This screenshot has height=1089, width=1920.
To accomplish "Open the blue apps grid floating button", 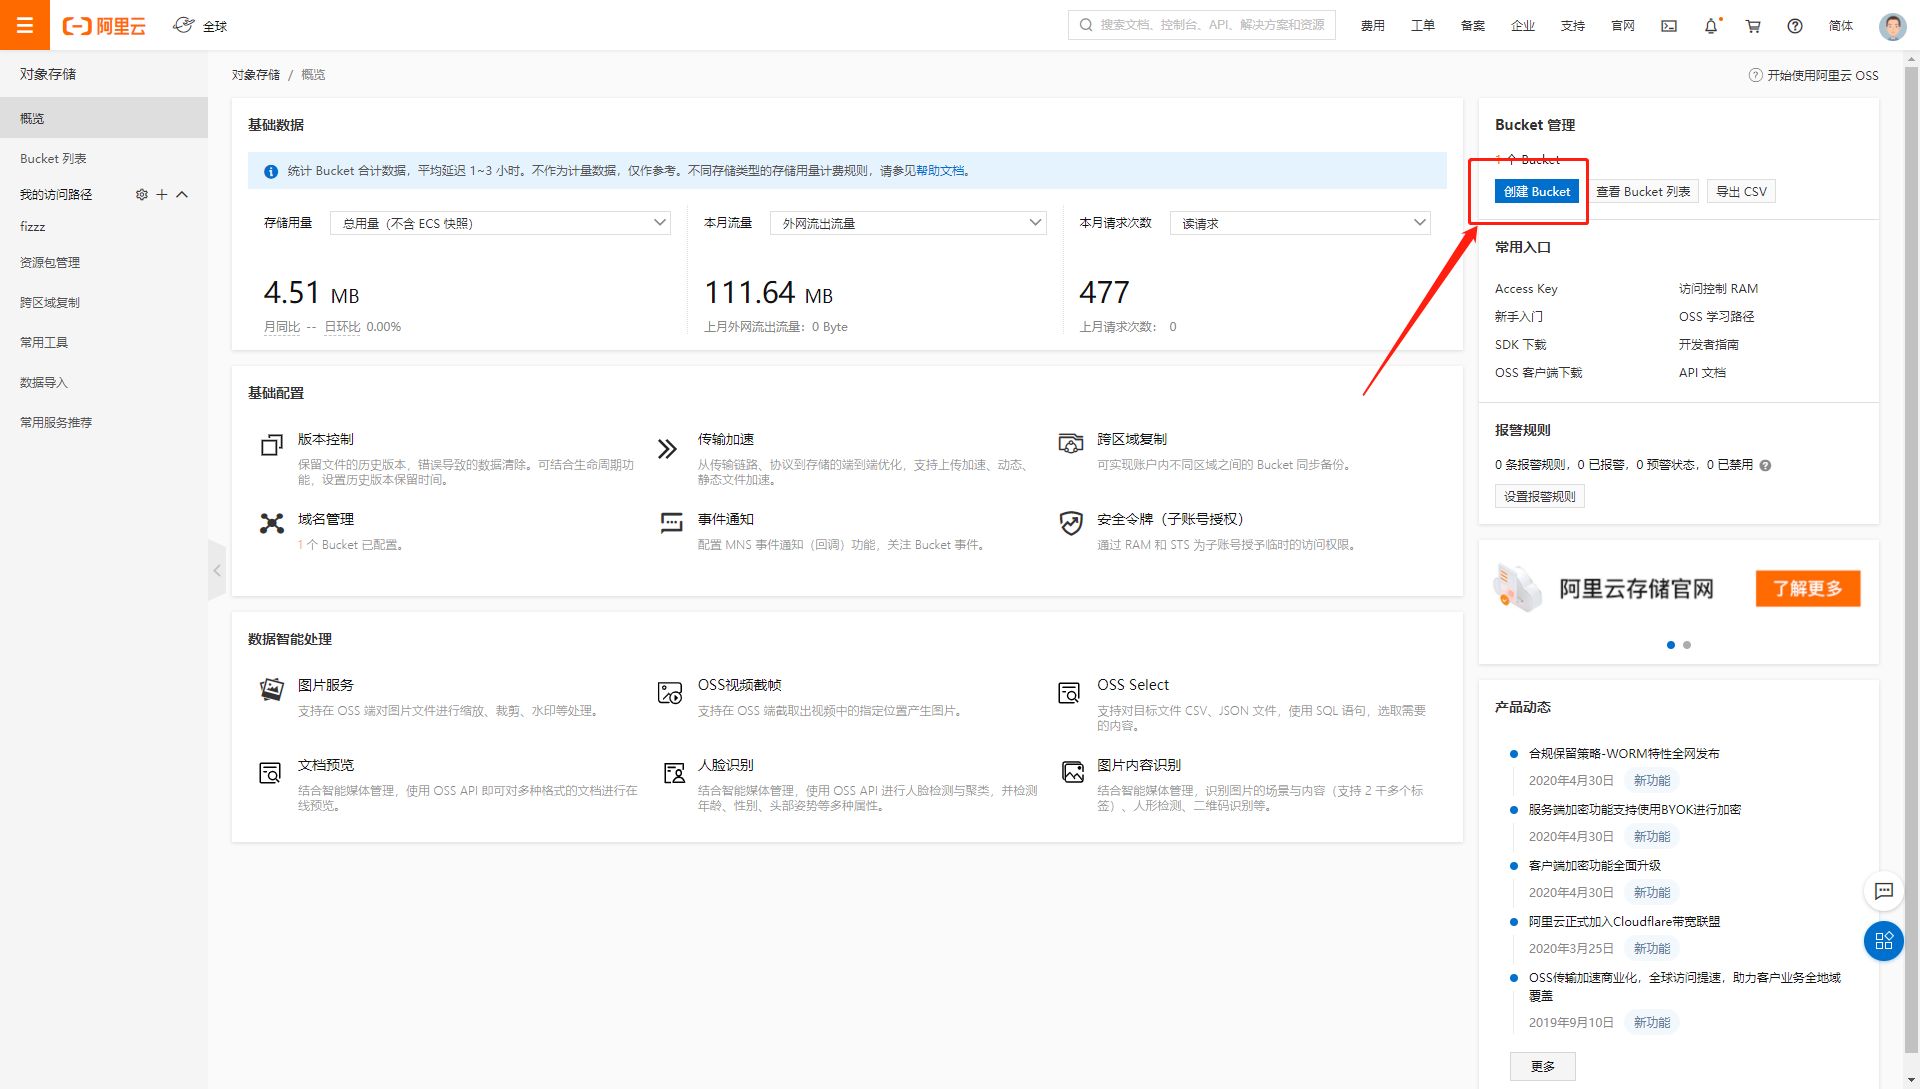I will (x=1884, y=940).
